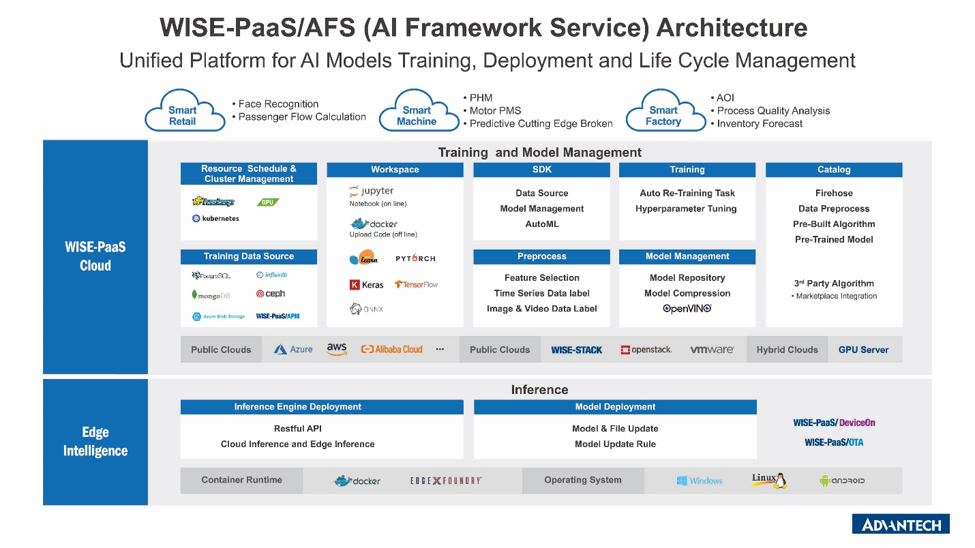
Task: Select the Preprocess header
Action: tap(542, 256)
